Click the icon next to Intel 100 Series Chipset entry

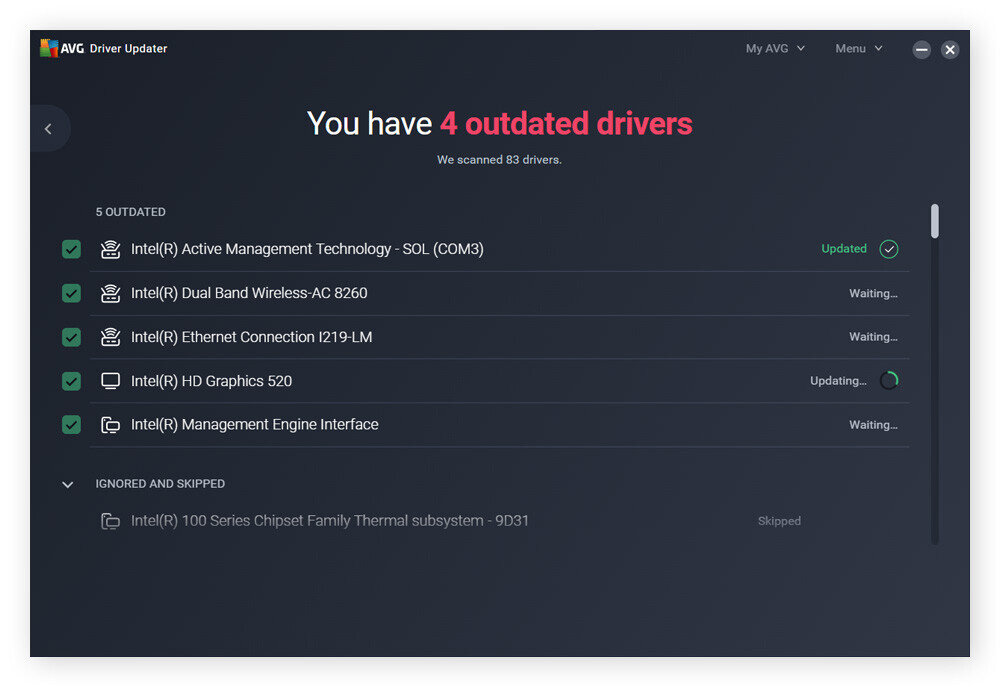click(x=110, y=521)
